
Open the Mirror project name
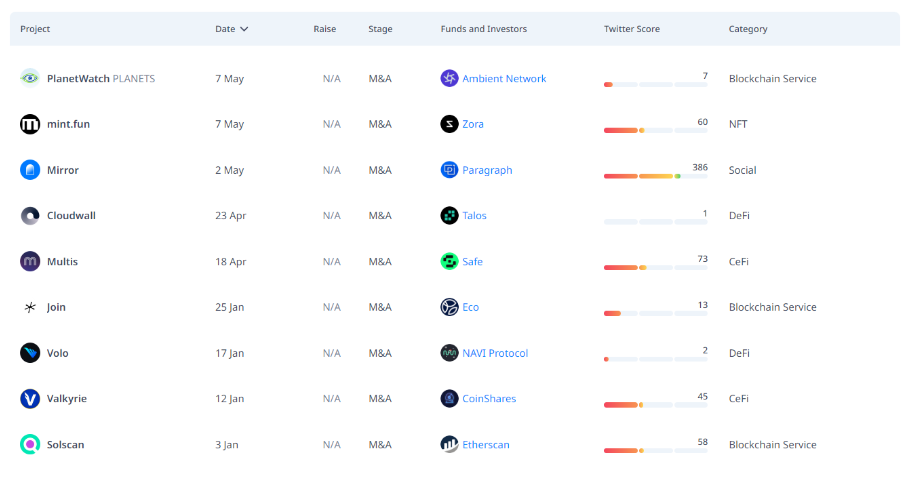(62, 170)
